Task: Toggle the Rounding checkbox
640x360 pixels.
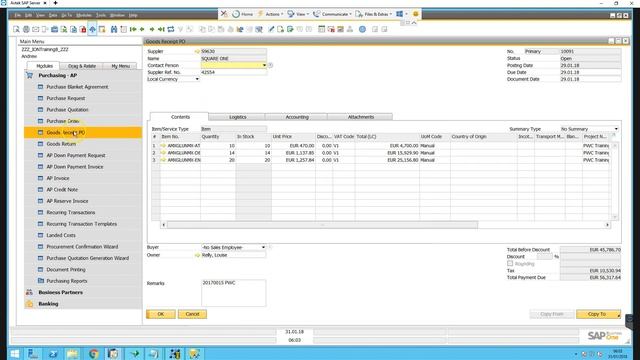Action: click(510, 264)
